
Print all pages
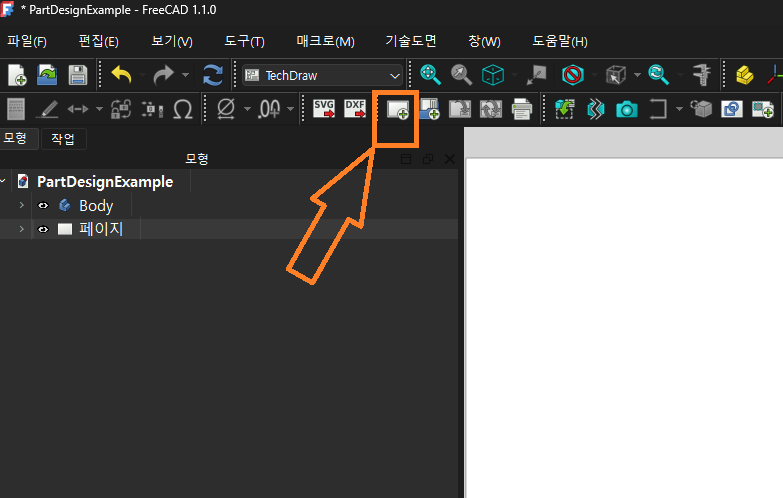(x=522, y=109)
